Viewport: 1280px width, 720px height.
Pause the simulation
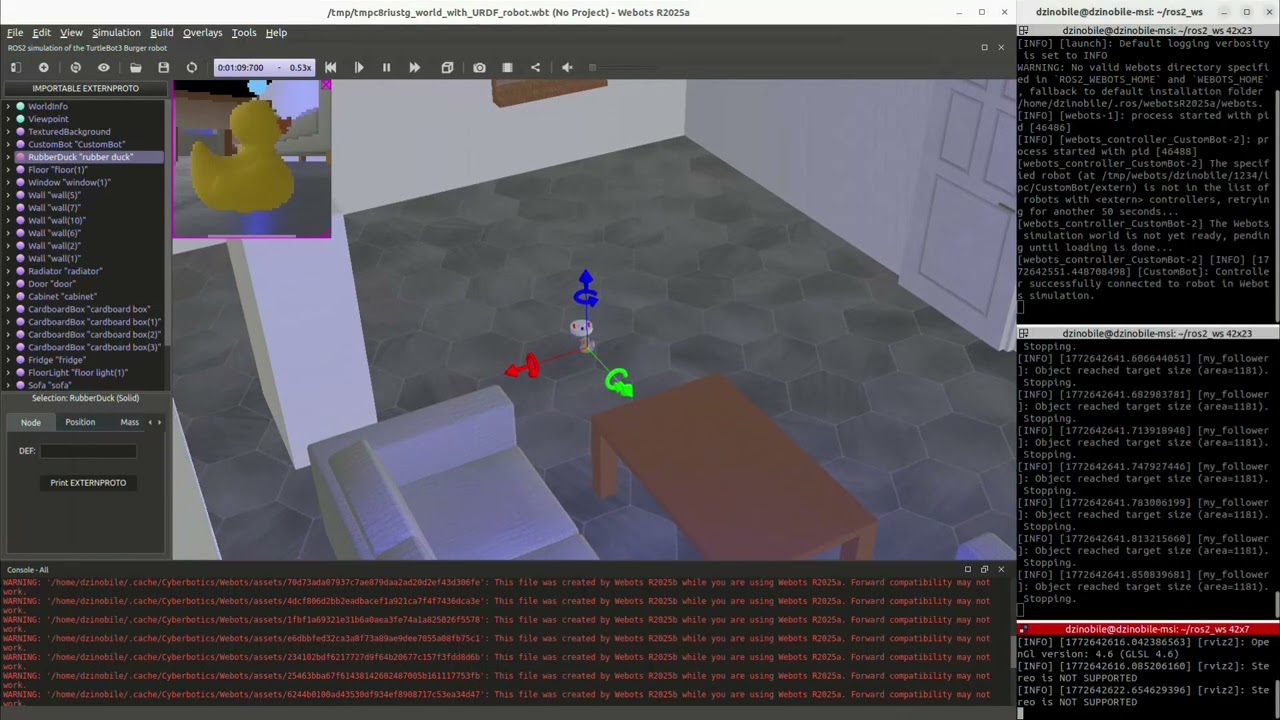coord(386,67)
